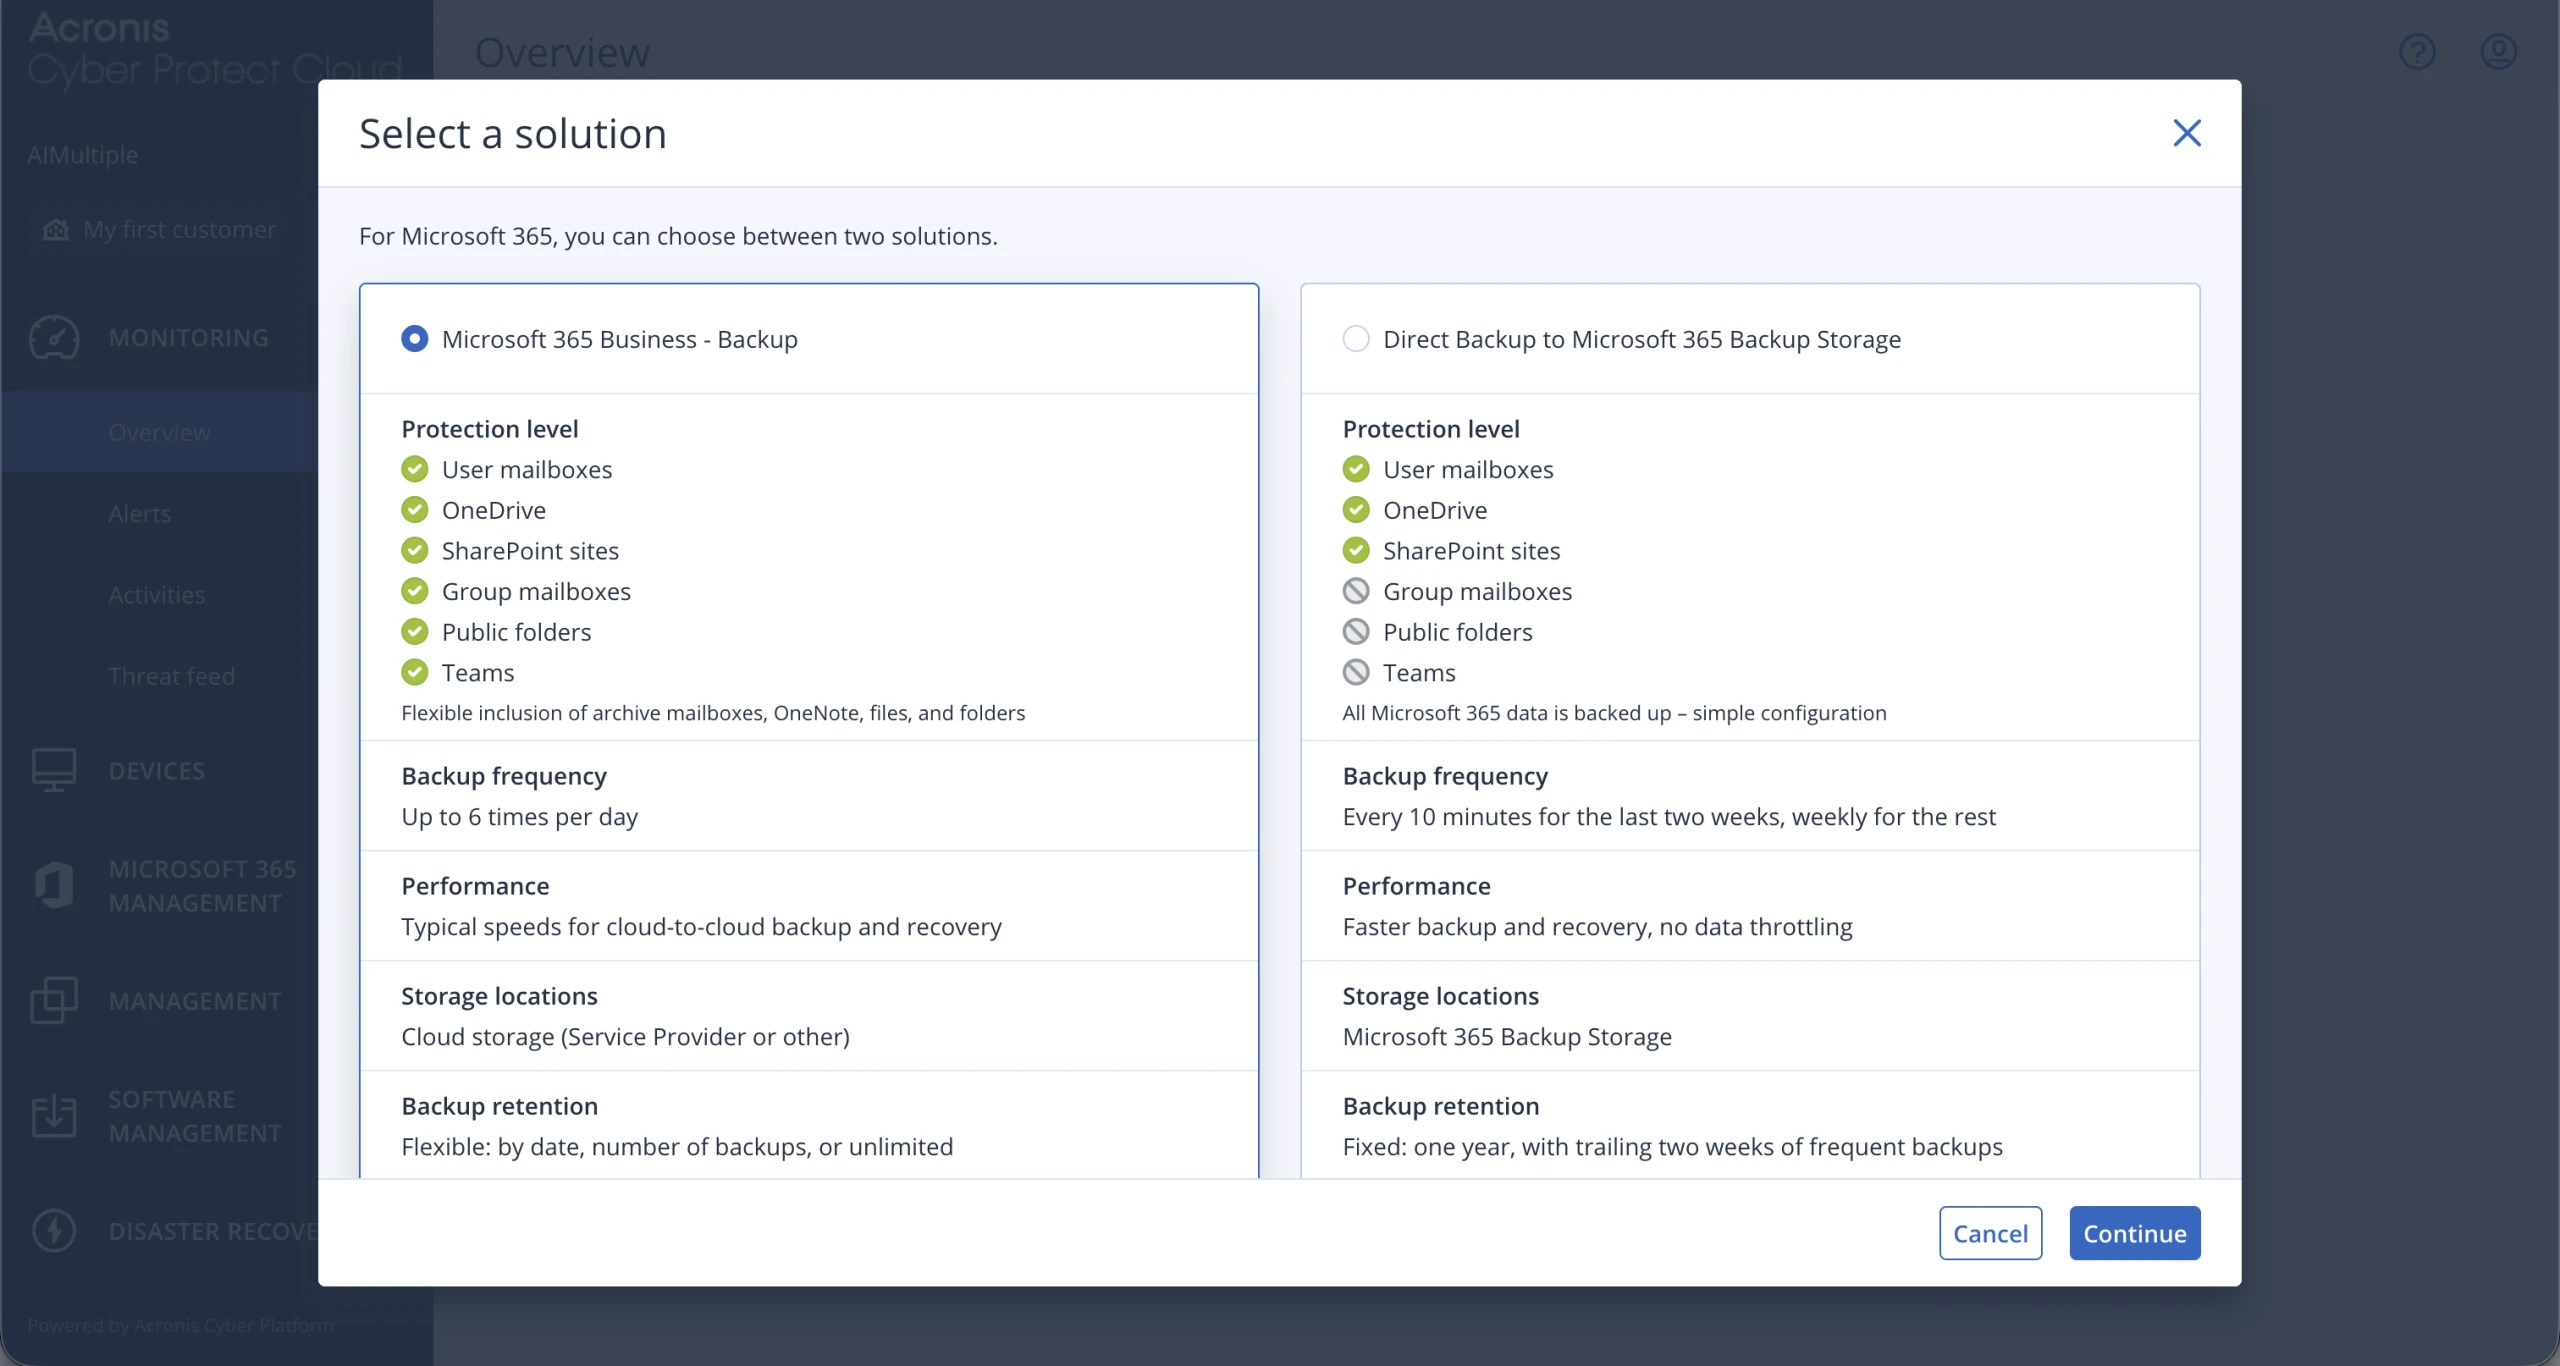The height and width of the screenshot is (1366, 2560).
Task: Click 'Microsoft 365 Backup Storage' storage location text
Action: tap(1506, 1037)
